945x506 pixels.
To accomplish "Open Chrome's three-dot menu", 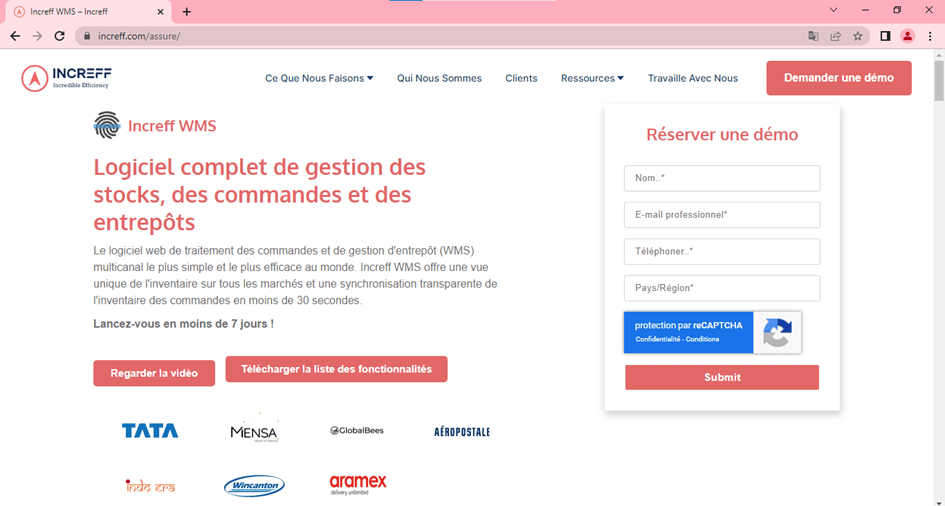I will click(930, 36).
